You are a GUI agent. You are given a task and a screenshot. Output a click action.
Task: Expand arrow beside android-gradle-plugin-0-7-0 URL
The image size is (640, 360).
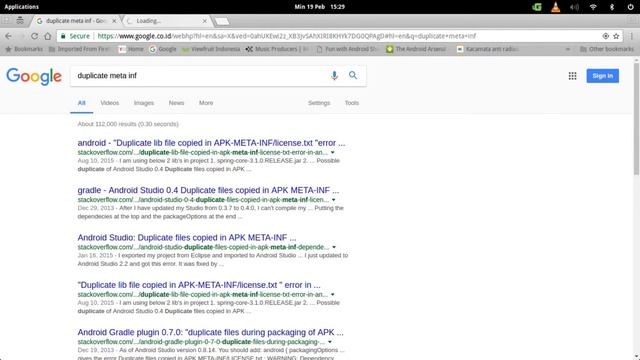point(330,342)
